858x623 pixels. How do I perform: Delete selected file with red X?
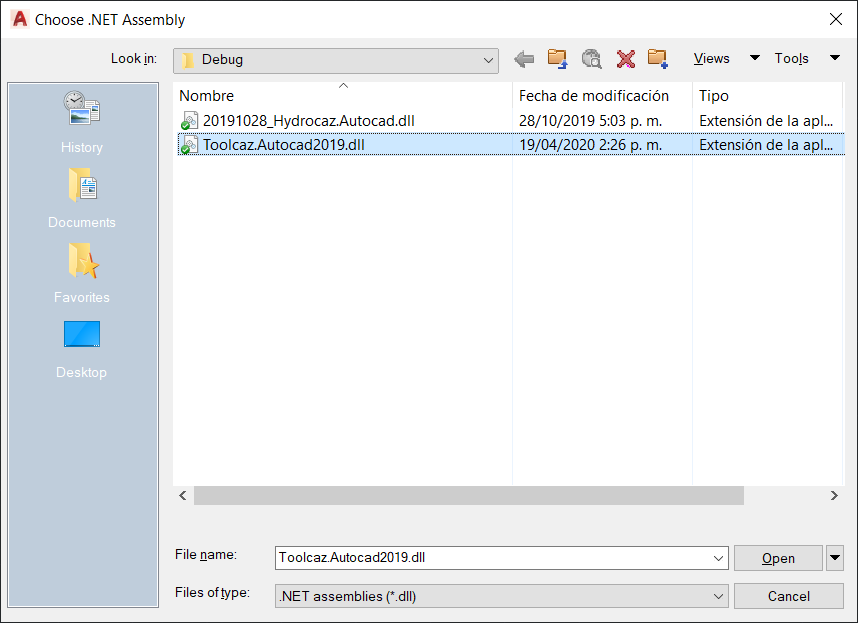625,59
